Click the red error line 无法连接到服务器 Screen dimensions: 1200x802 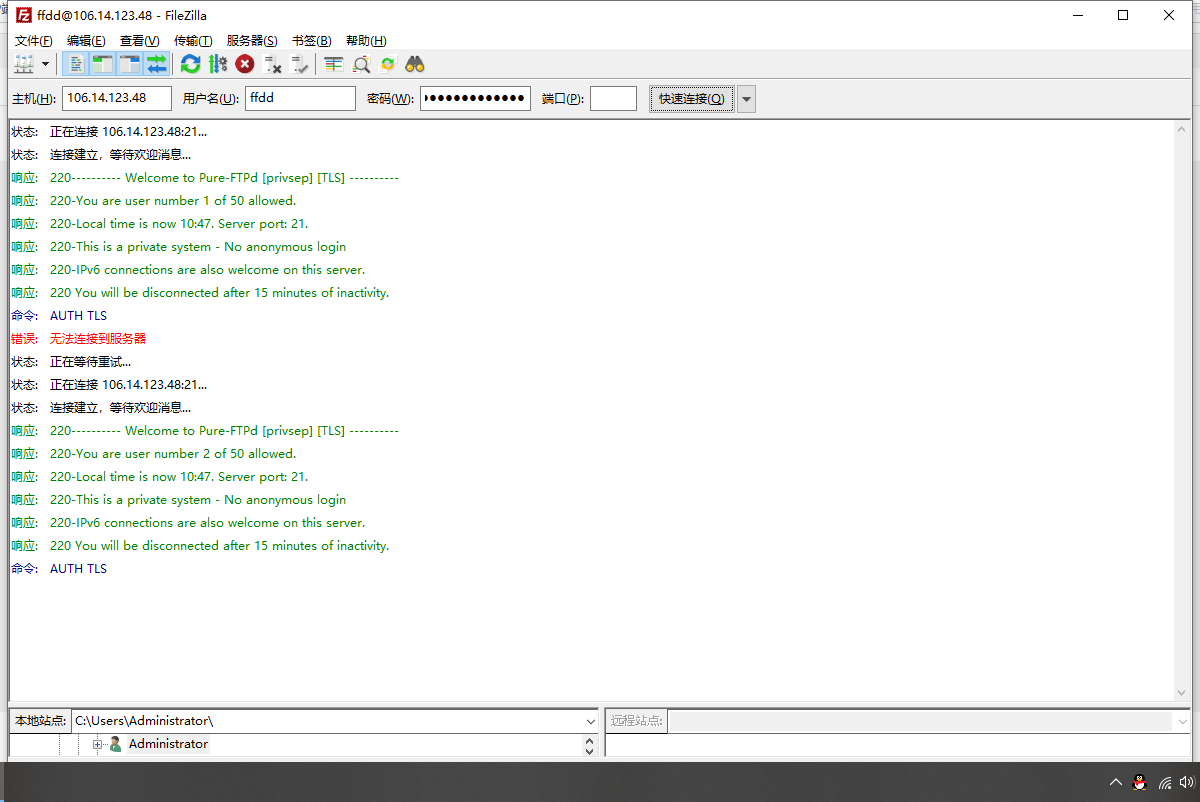click(98, 339)
